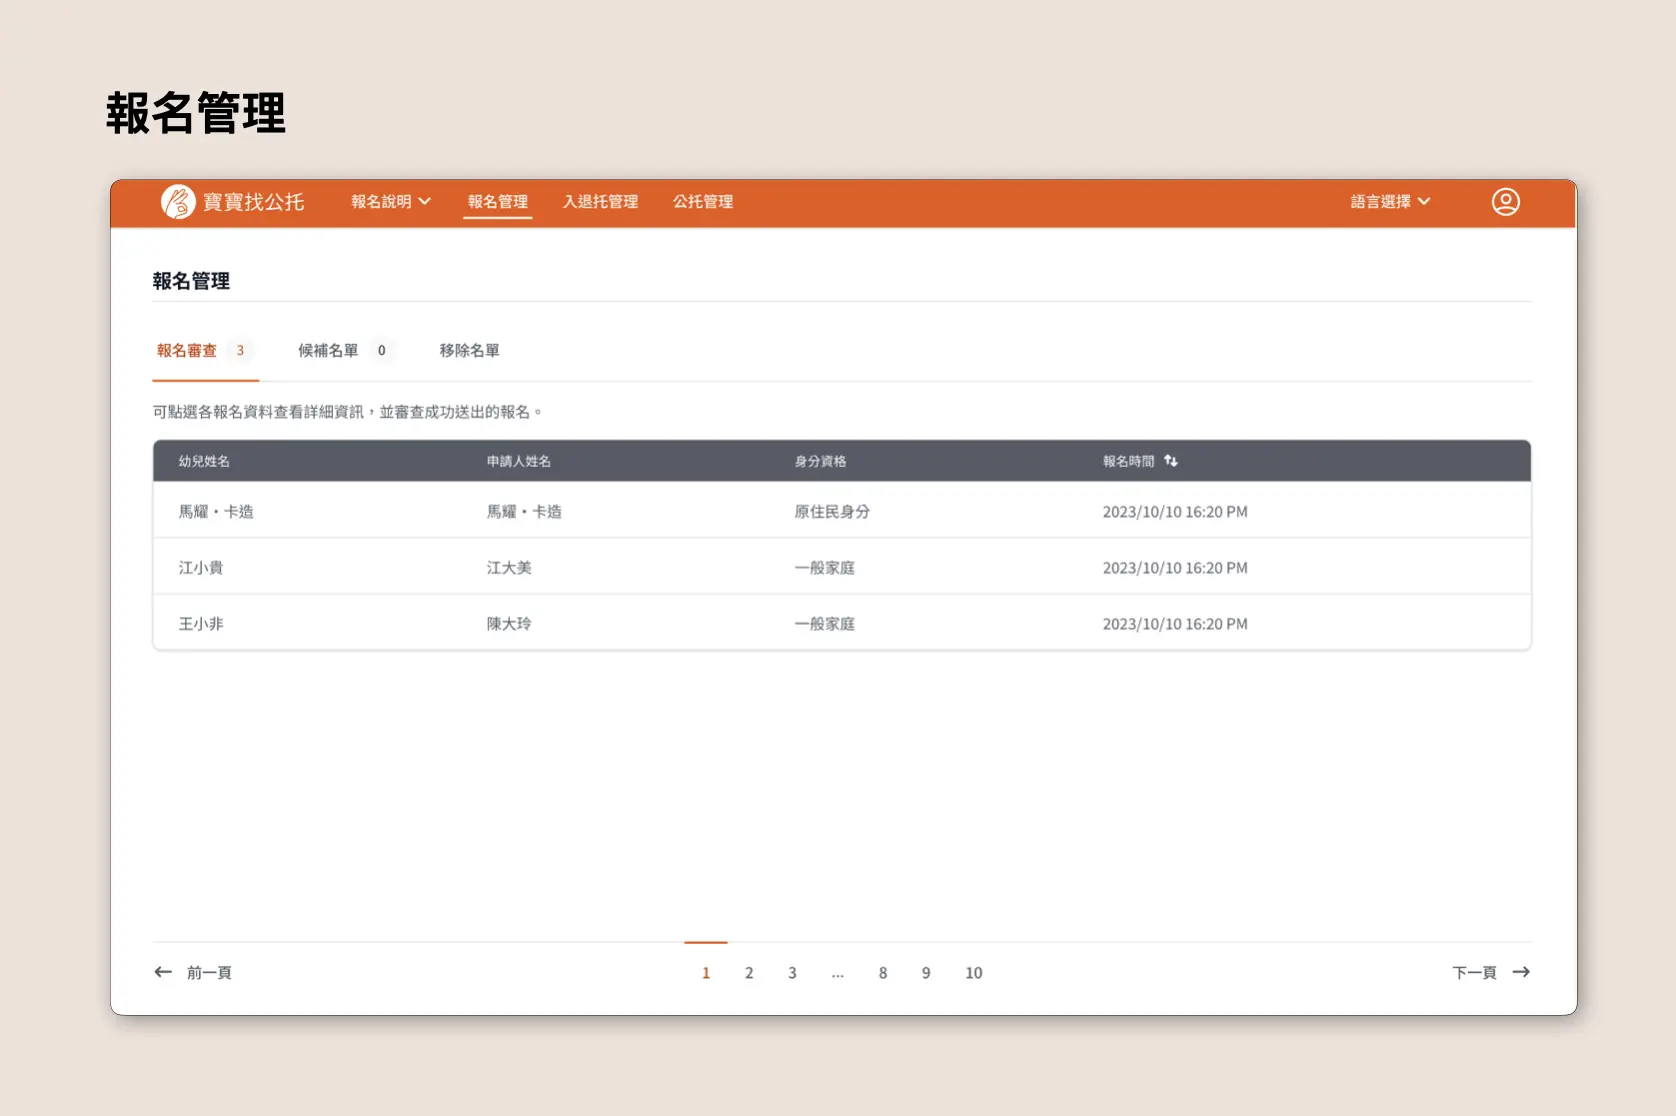Click the previous page arrow icon
This screenshot has height=1116, width=1676.
pyautogui.click(x=162, y=971)
